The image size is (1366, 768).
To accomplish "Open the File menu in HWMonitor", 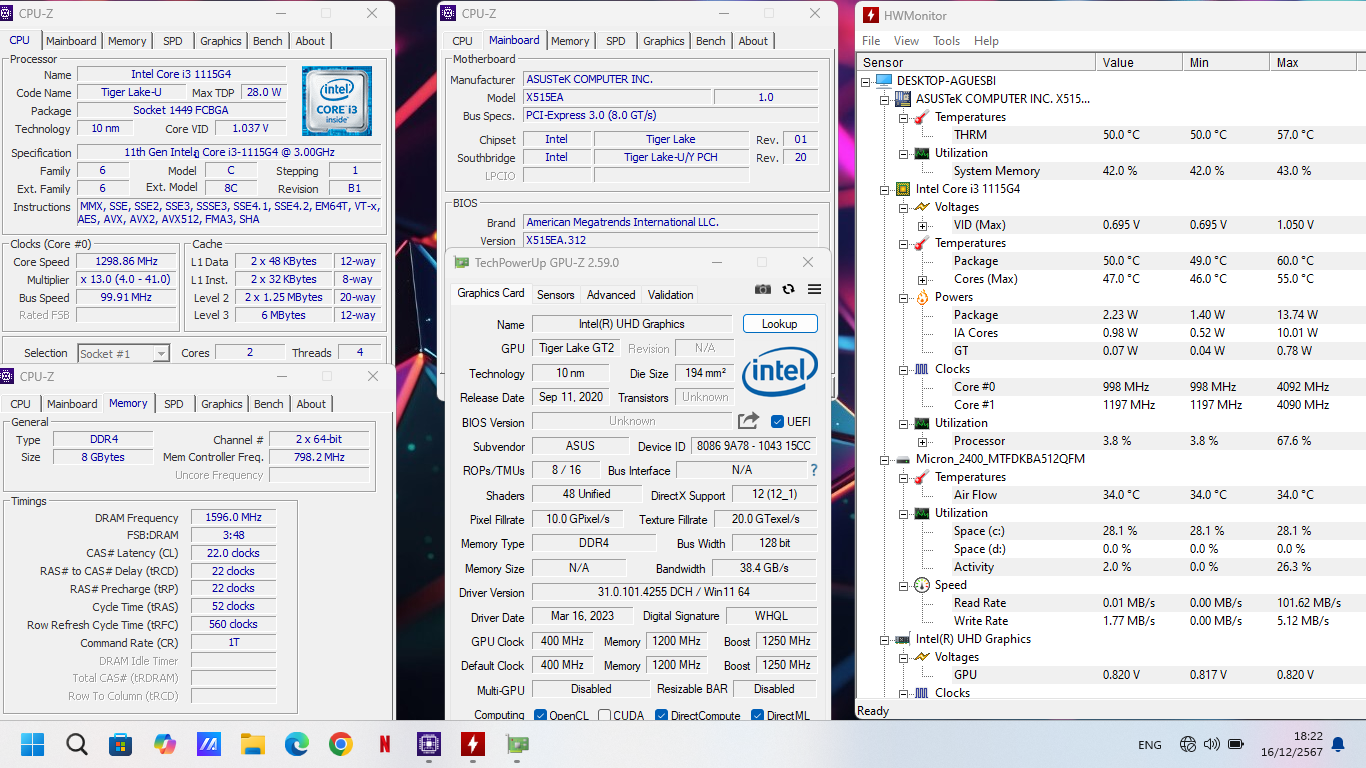I will [871, 41].
